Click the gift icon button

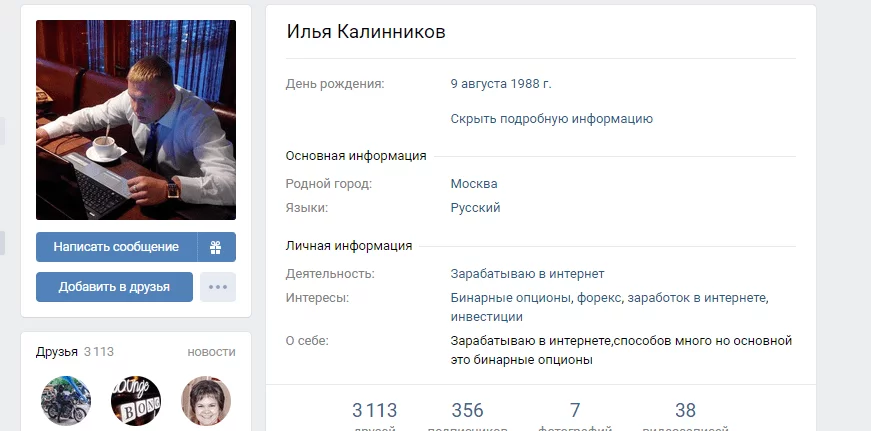217,247
